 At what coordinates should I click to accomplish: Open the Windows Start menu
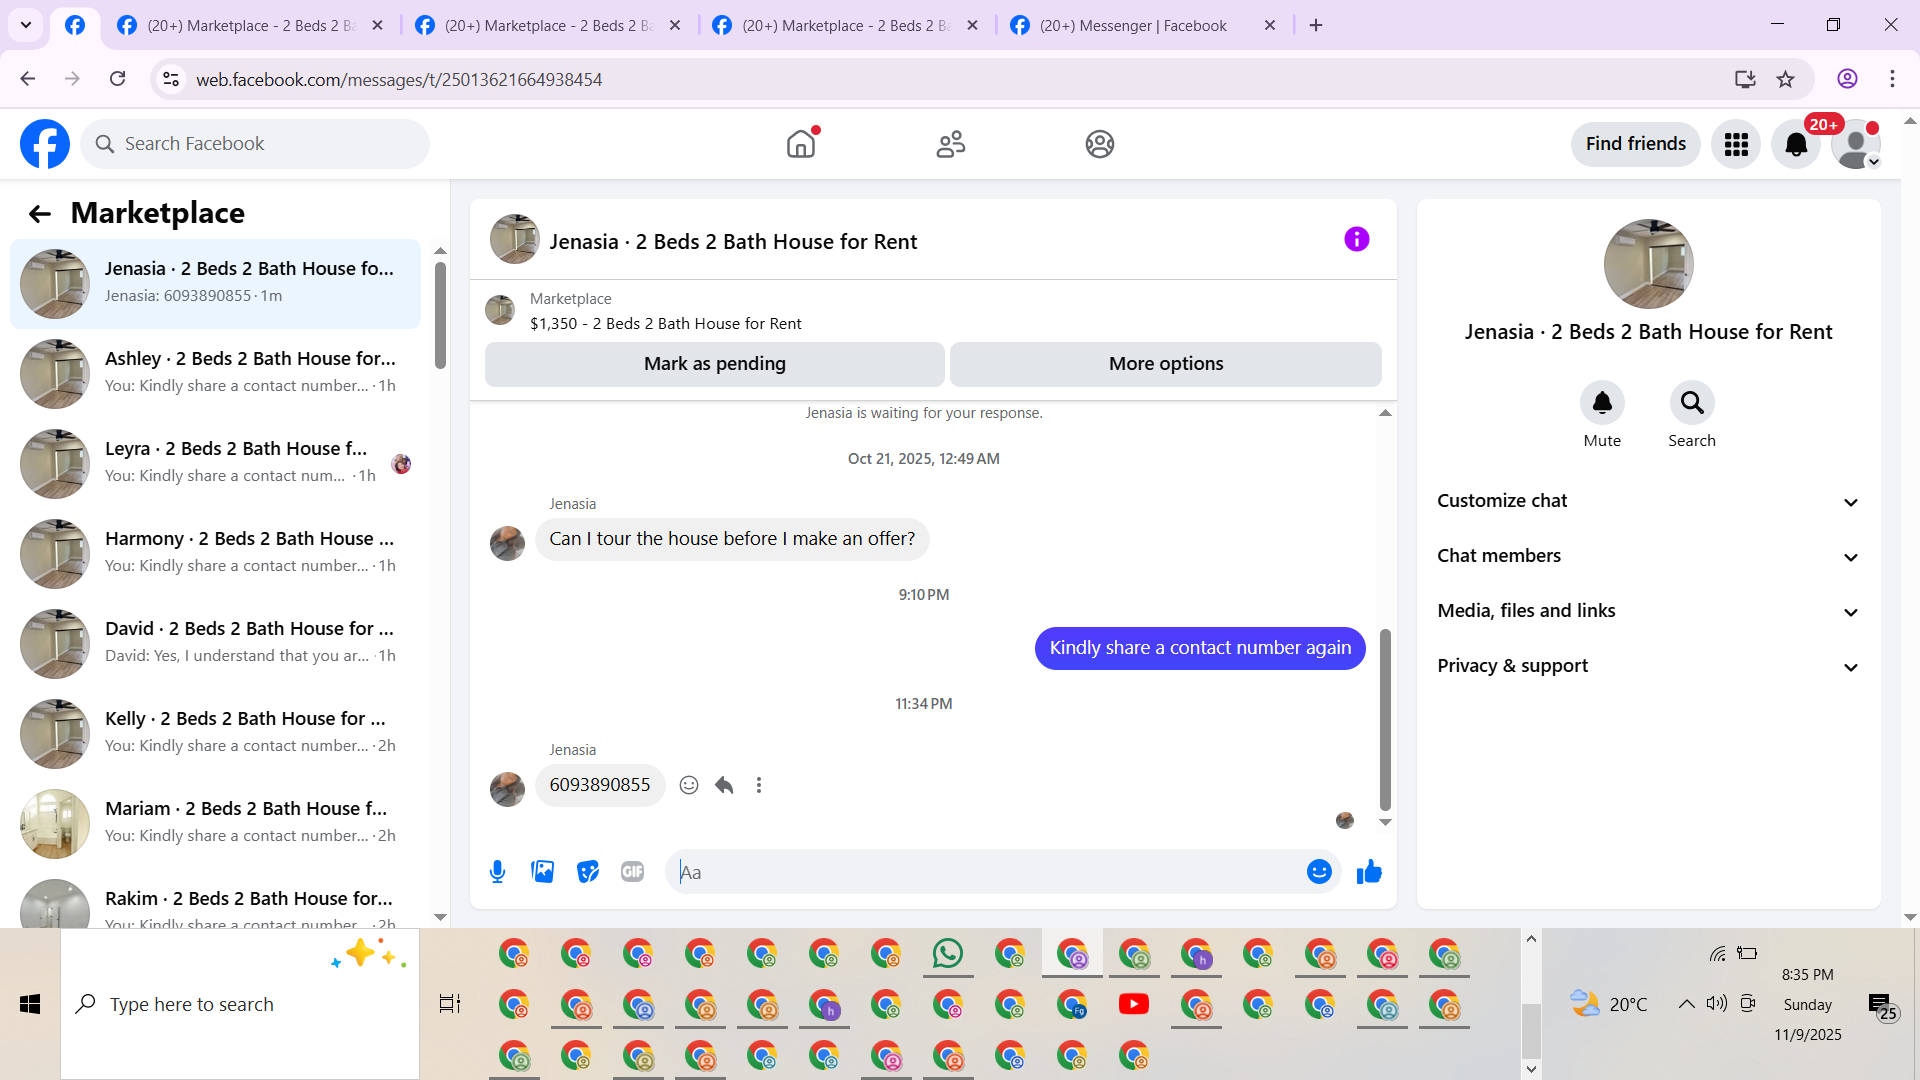point(30,1004)
